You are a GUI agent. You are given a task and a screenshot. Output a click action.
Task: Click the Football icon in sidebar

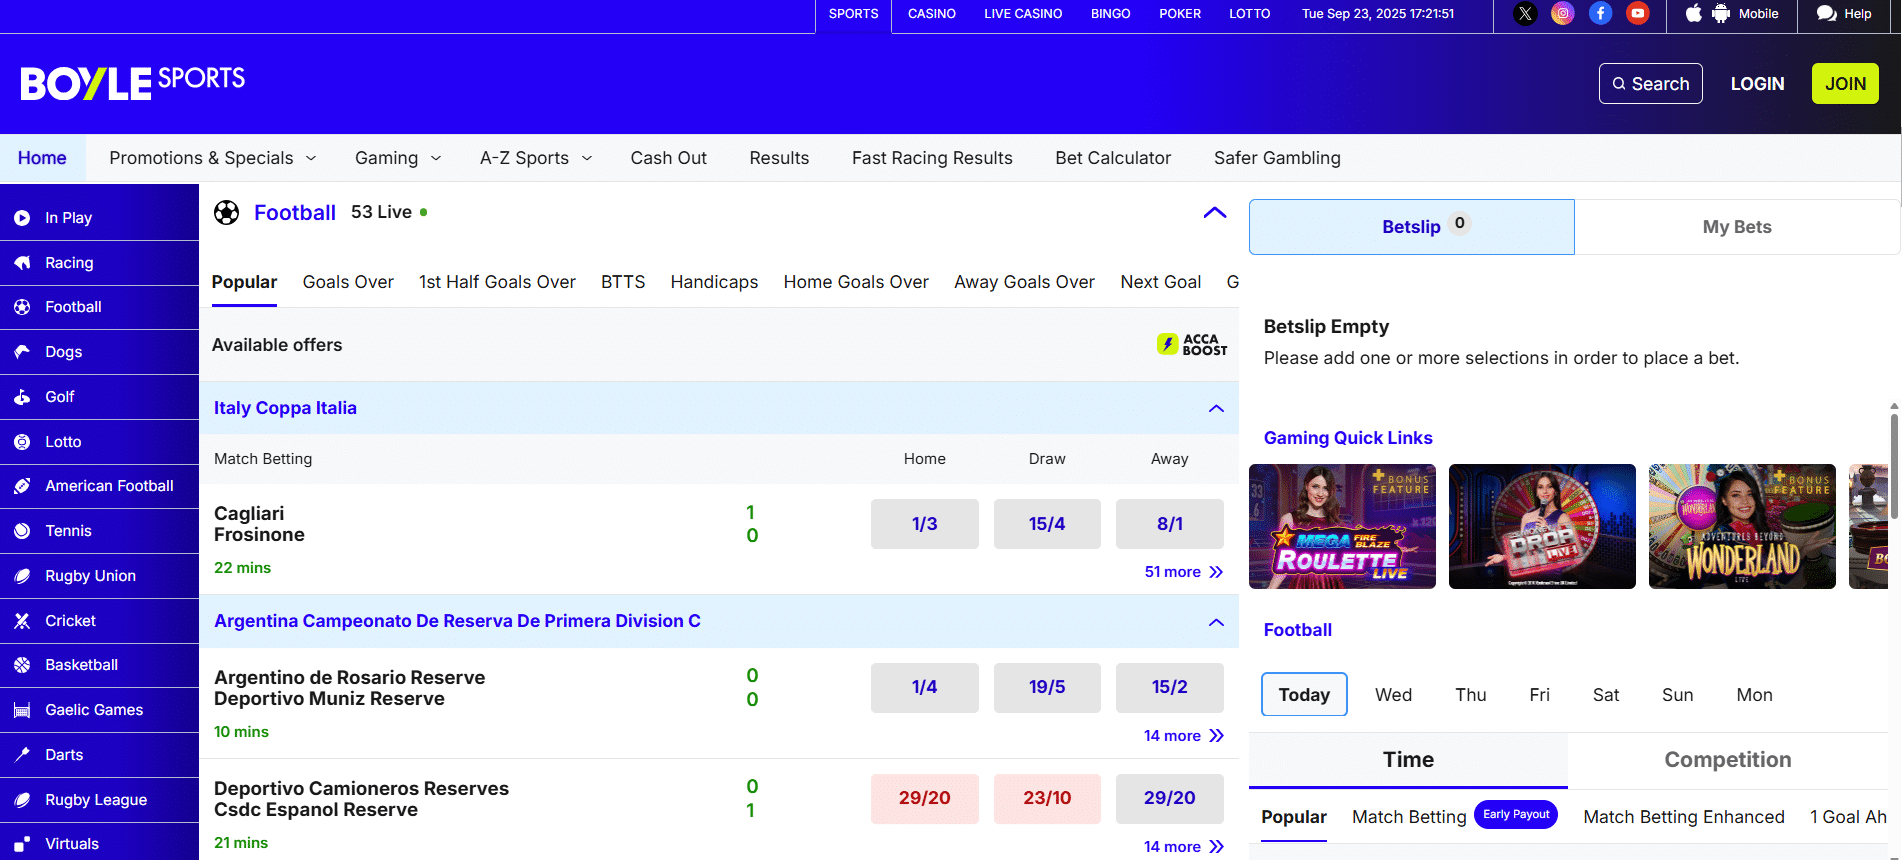pyautogui.click(x=22, y=307)
